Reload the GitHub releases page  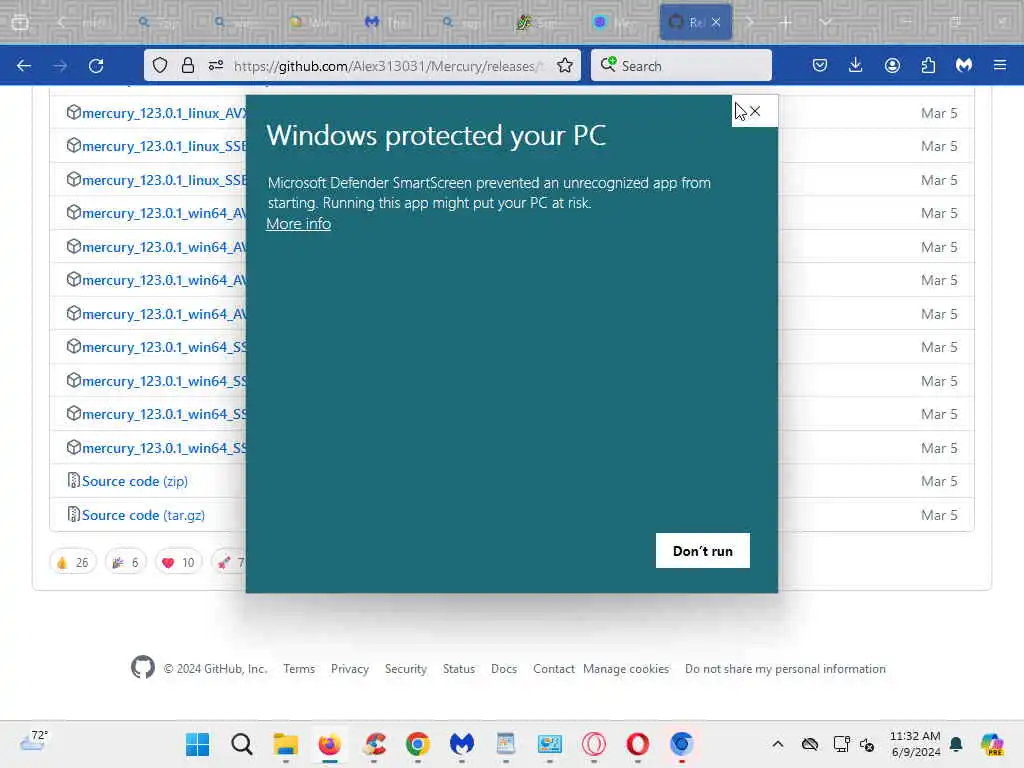pos(96,65)
